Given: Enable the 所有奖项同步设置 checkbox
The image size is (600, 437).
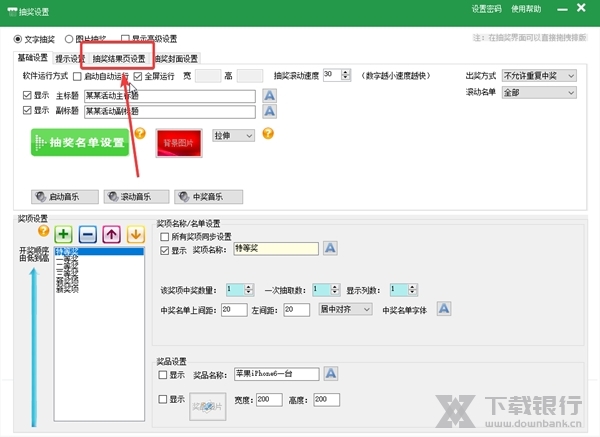Looking at the screenshot, I should [165, 237].
